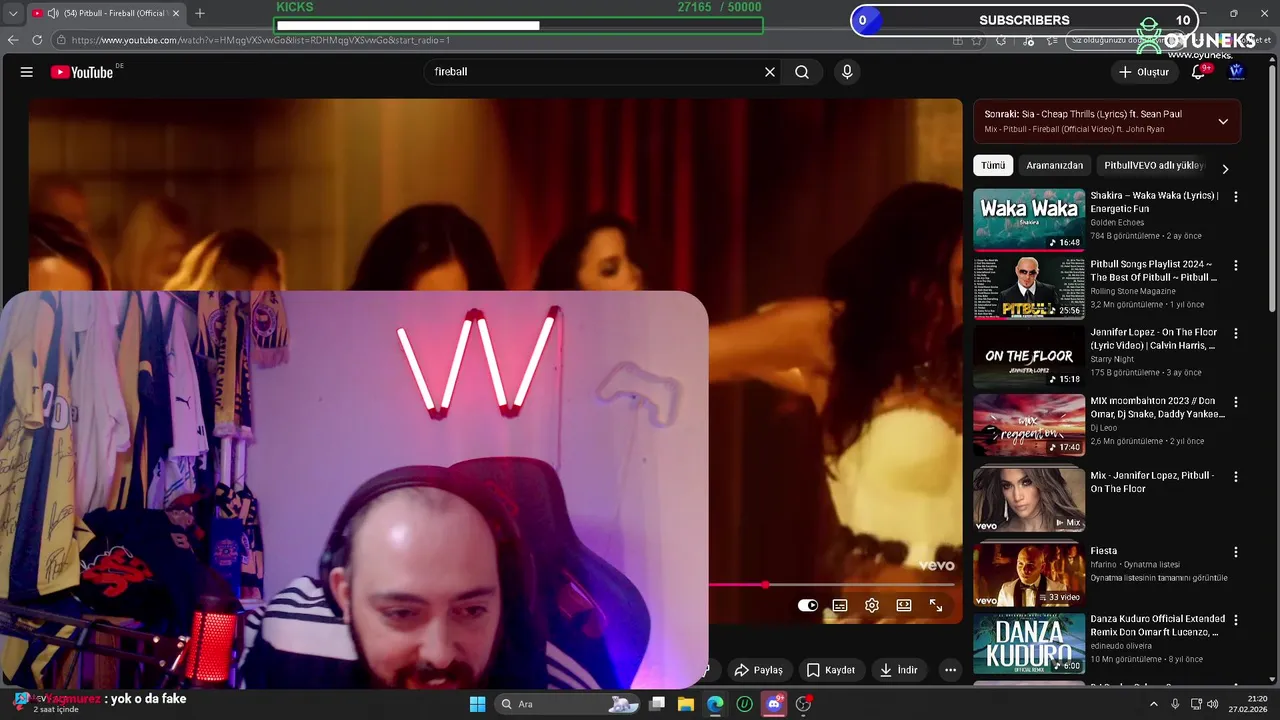This screenshot has height=720, width=1280.
Task: Open Microsoft Edge from taskbar
Action: (x=715, y=704)
